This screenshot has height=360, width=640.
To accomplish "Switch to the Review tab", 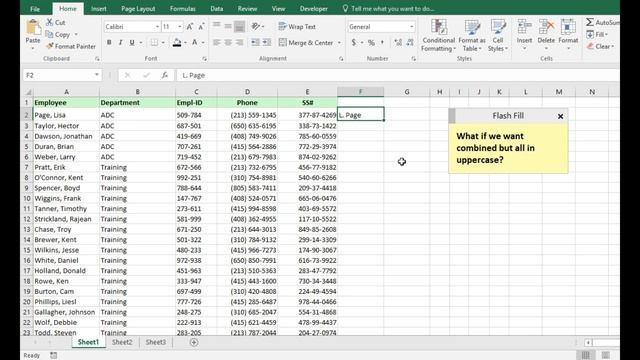I will point(247,9).
